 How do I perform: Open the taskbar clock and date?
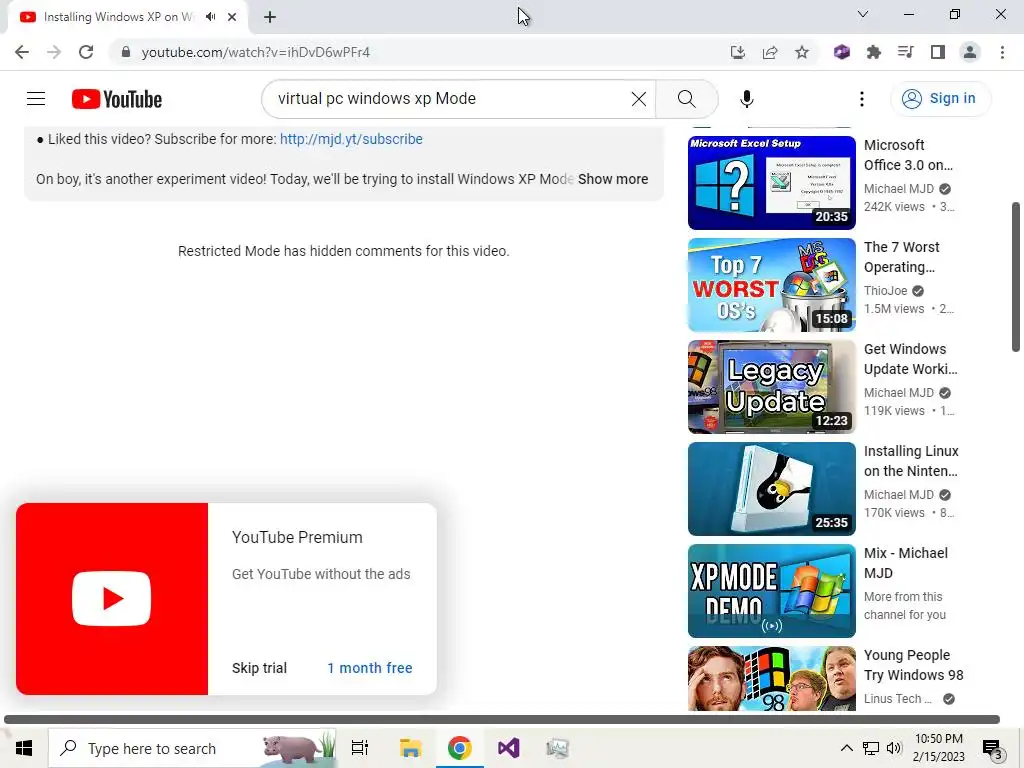[x=938, y=748]
